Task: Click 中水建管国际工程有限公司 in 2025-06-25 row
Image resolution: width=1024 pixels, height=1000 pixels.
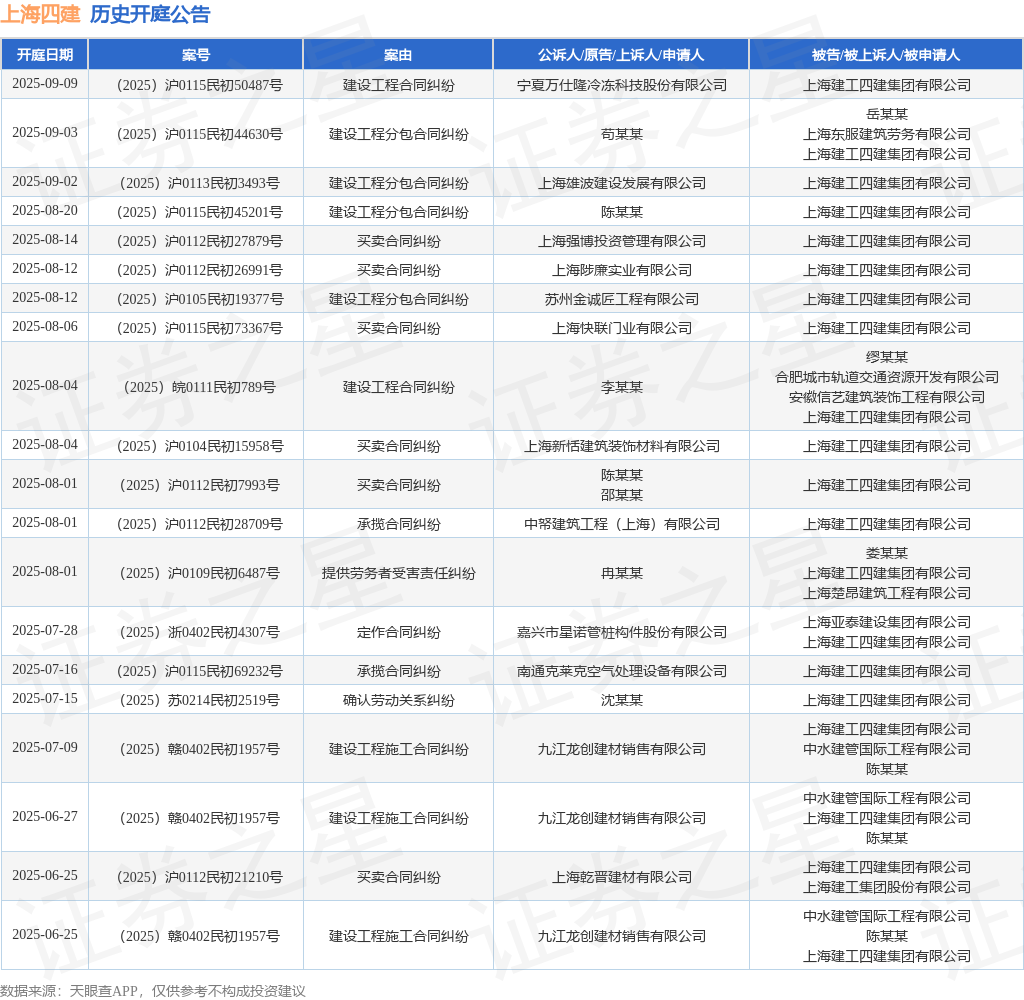Action: [885, 915]
